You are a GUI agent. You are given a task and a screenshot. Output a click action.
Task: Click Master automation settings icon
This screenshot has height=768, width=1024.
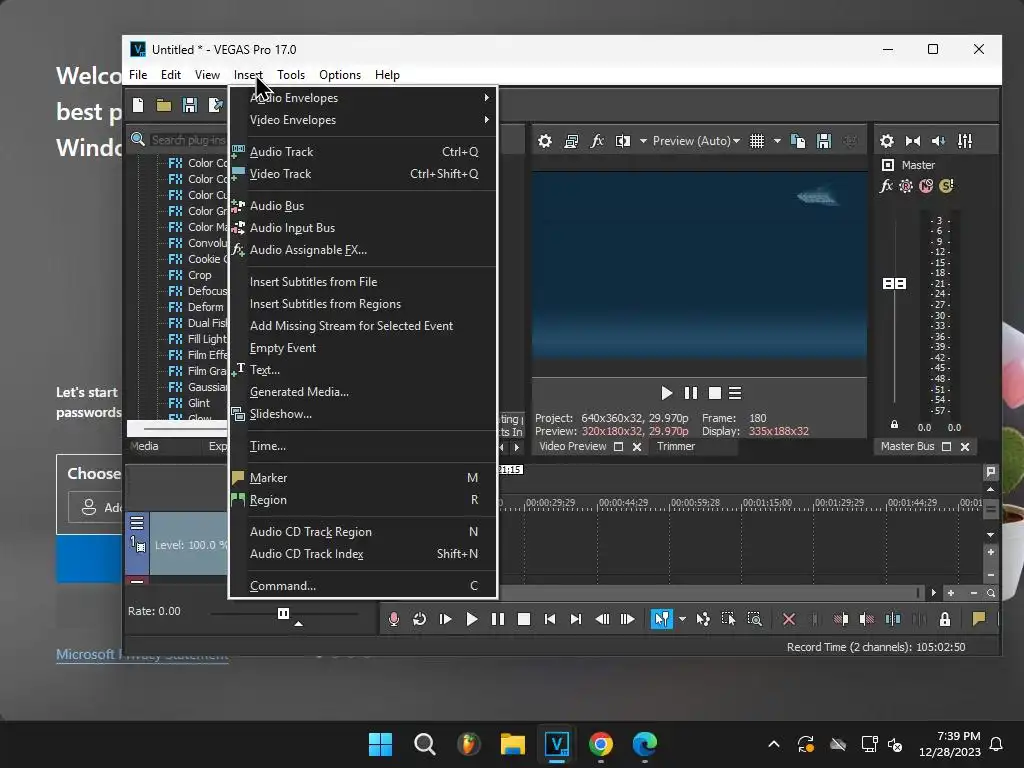[906, 186]
